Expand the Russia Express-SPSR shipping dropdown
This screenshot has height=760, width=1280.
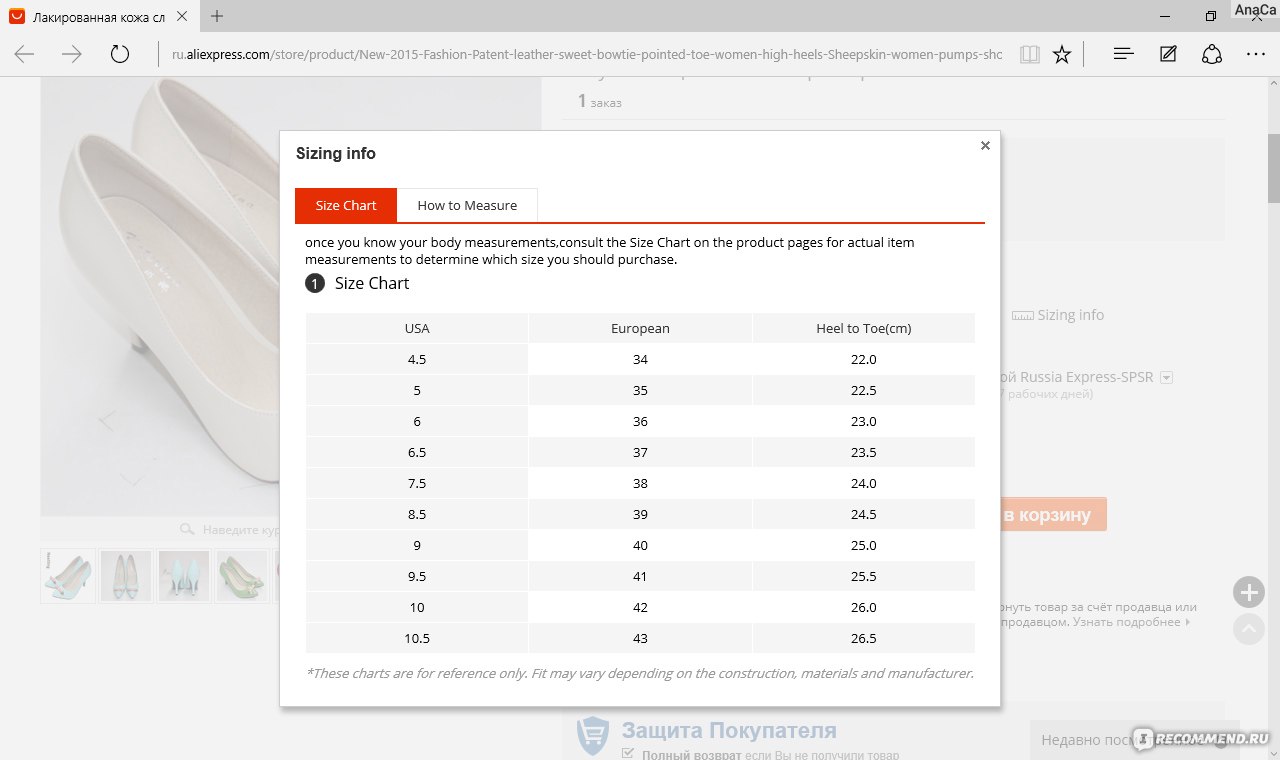(x=1166, y=378)
